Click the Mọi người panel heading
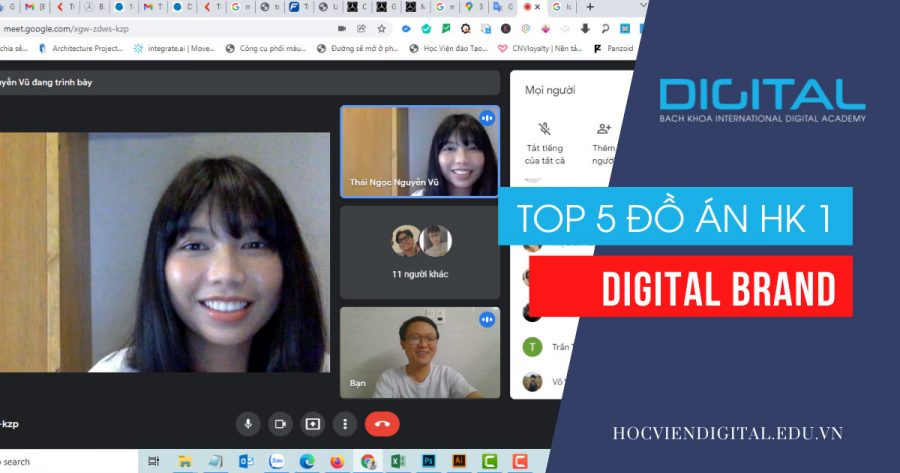Viewport: 900px width, 473px height. coord(550,90)
